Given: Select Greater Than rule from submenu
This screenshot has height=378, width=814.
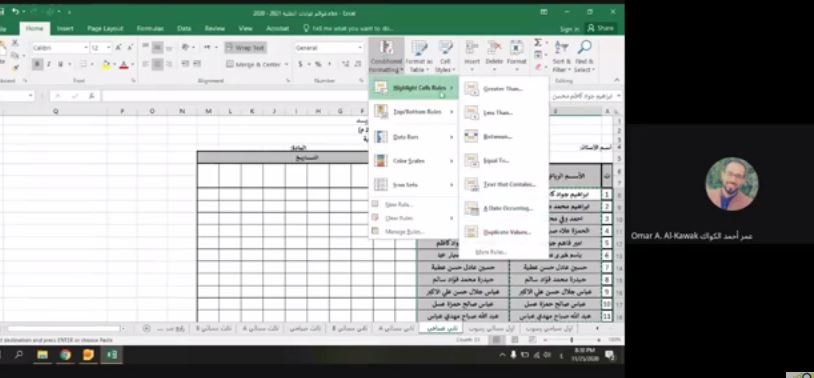Looking at the screenshot, I should 503,89.
